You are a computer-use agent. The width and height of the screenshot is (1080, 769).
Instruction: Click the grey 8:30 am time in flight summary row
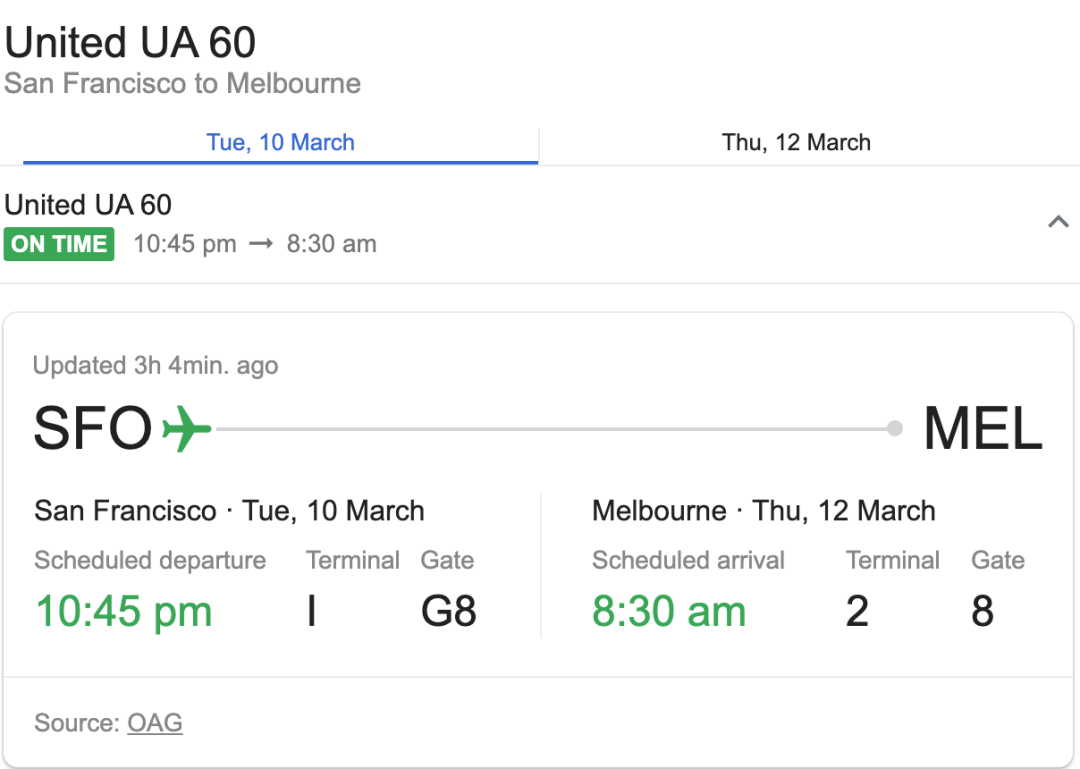332,244
